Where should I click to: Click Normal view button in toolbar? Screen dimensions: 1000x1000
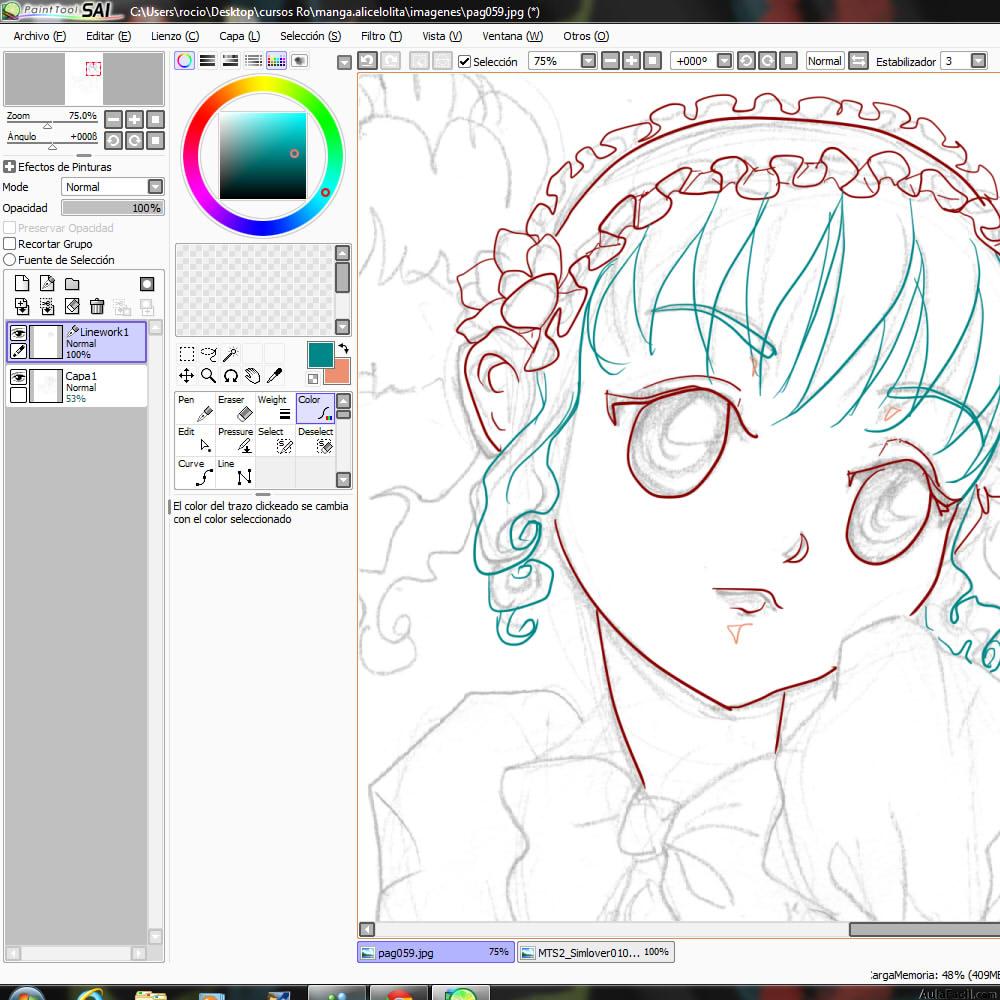click(x=825, y=61)
